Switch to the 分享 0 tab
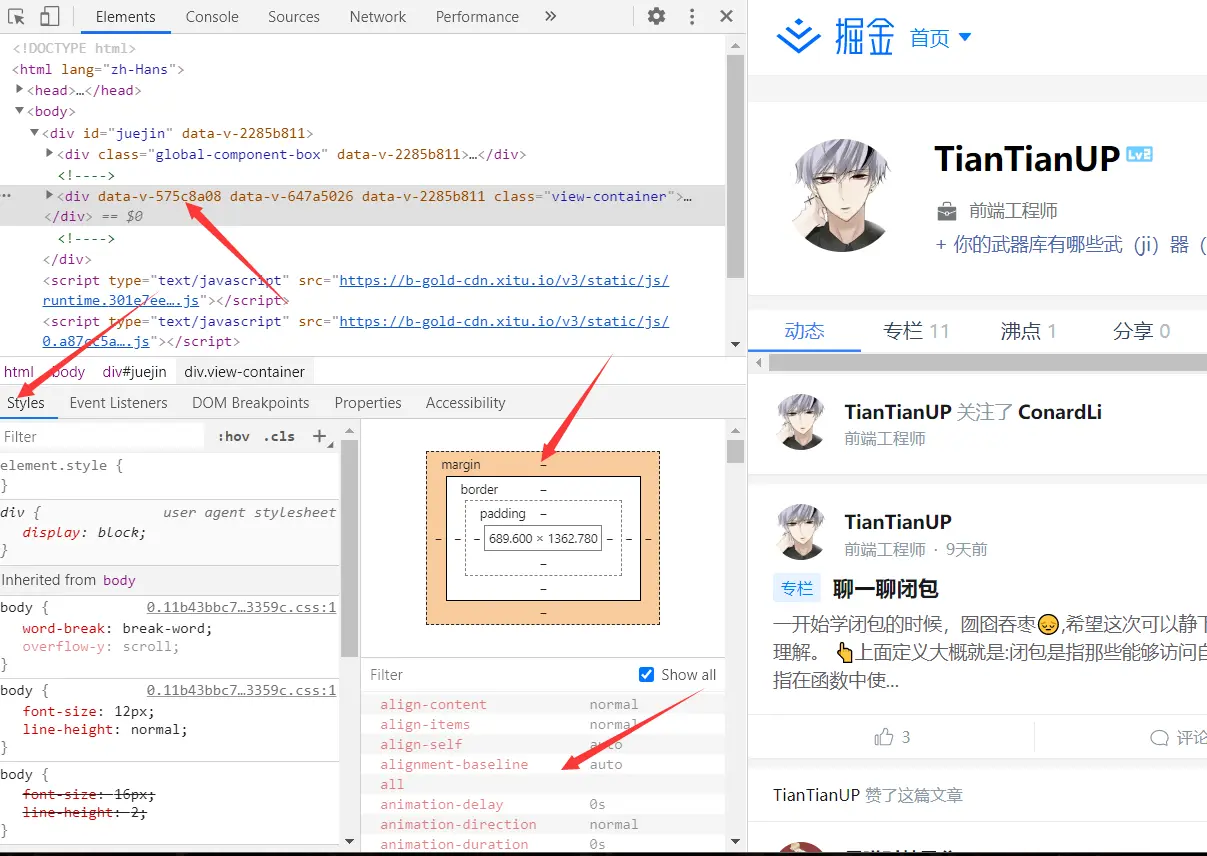 pos(1142,331)
